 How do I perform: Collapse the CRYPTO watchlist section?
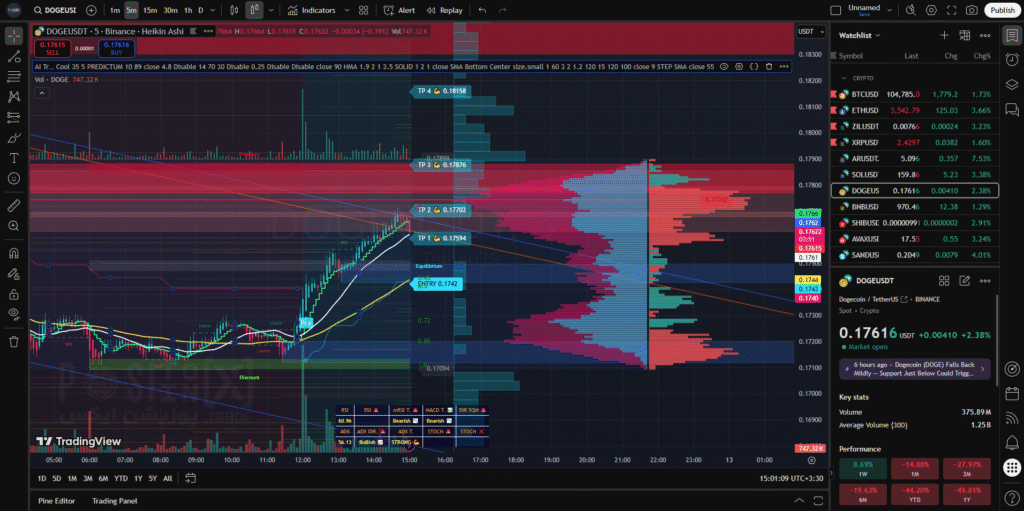(x=843, y=78)
